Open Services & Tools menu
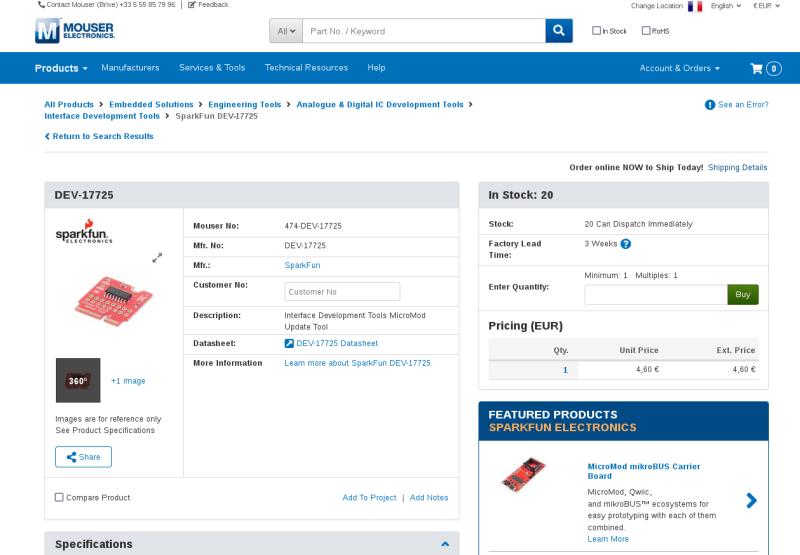Image resolution: width=800 pixels, height=555 pixels. (212, 68)
